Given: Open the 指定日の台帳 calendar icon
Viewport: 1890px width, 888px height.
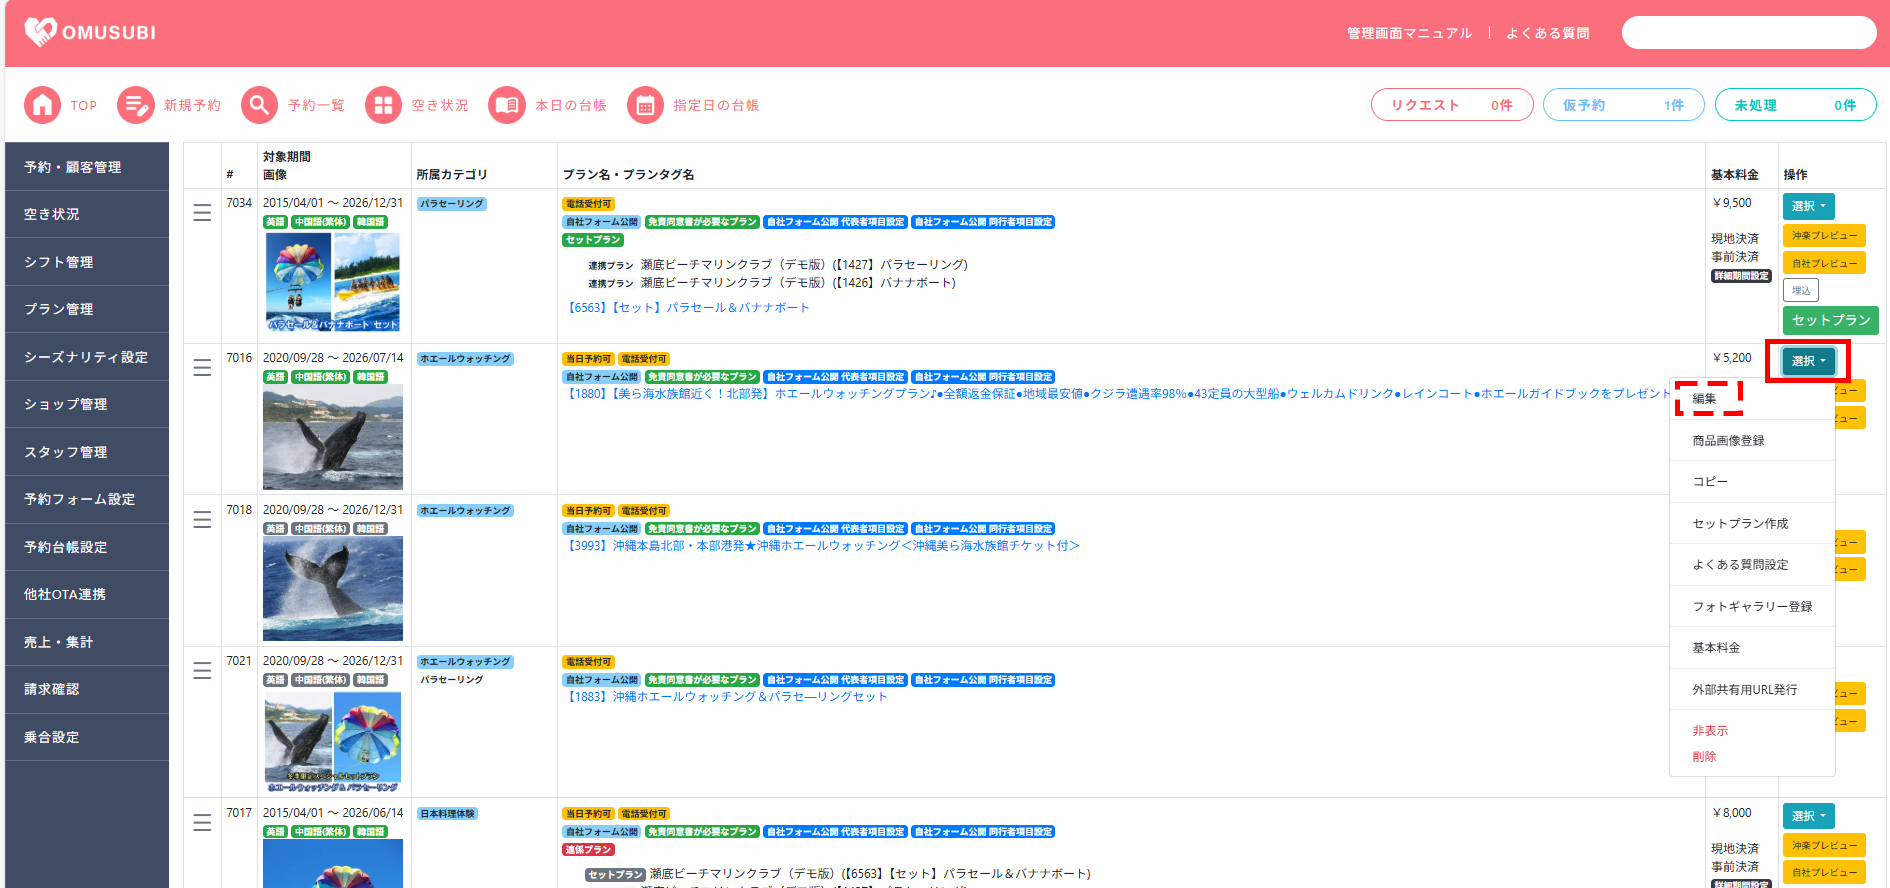Looking at the screenshot, I should click(x=645, y=105).
